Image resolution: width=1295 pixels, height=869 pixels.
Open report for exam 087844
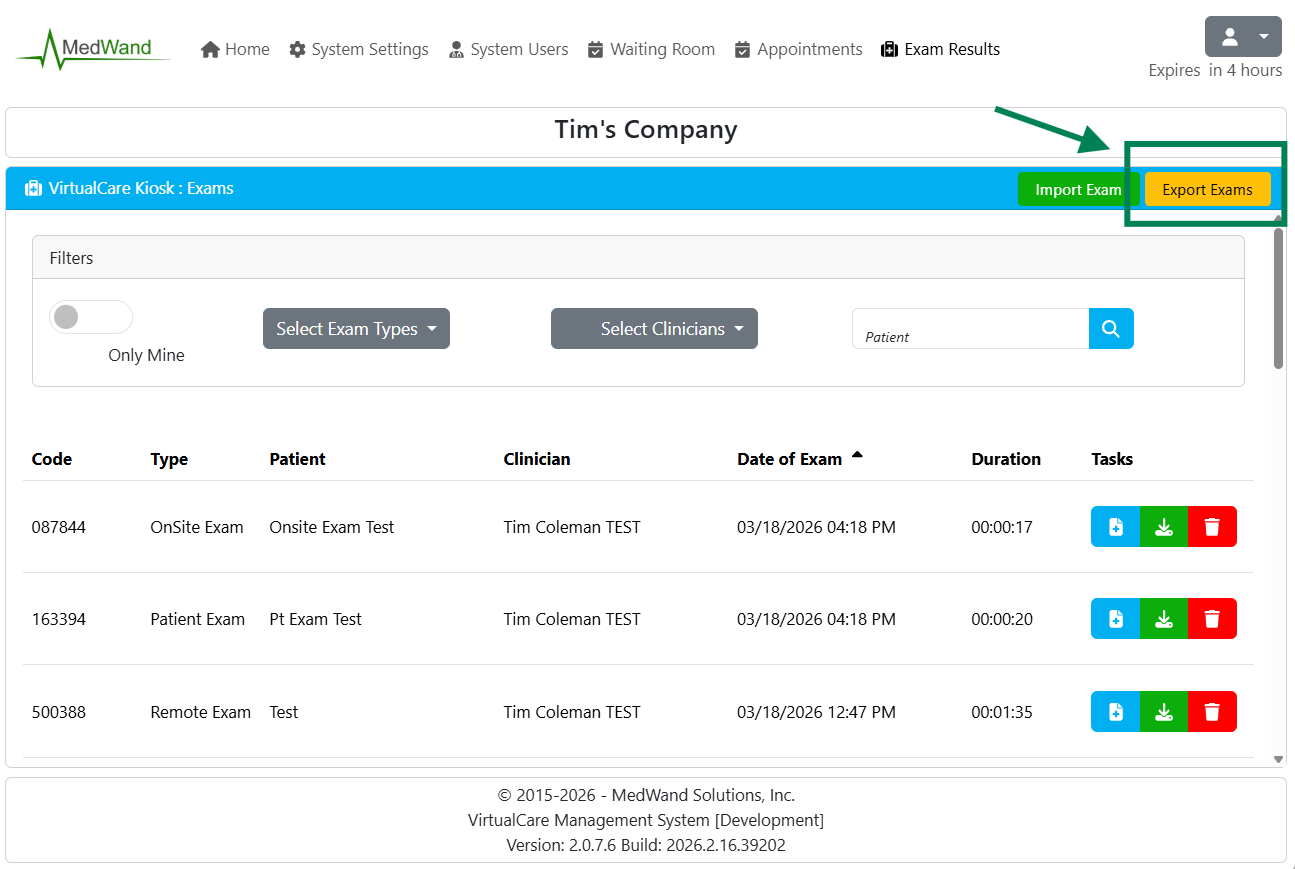click(x=1115, y=527)
